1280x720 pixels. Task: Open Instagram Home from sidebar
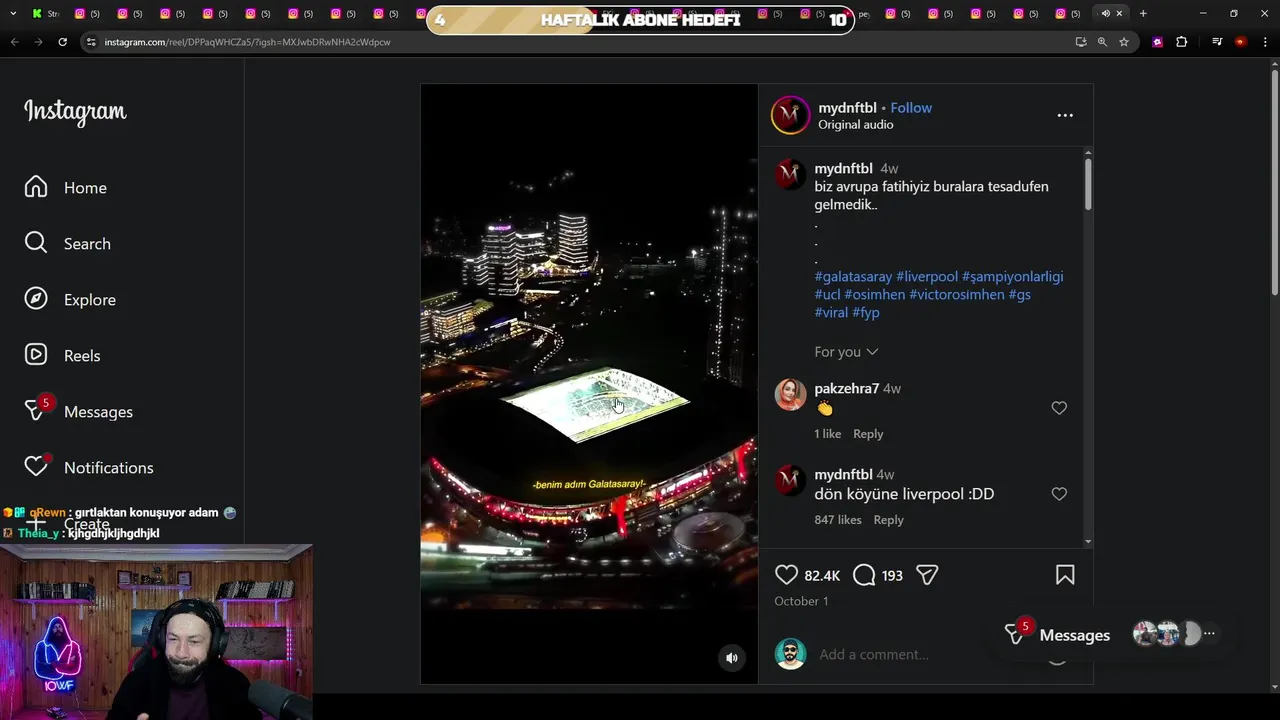tap(66, 188)
